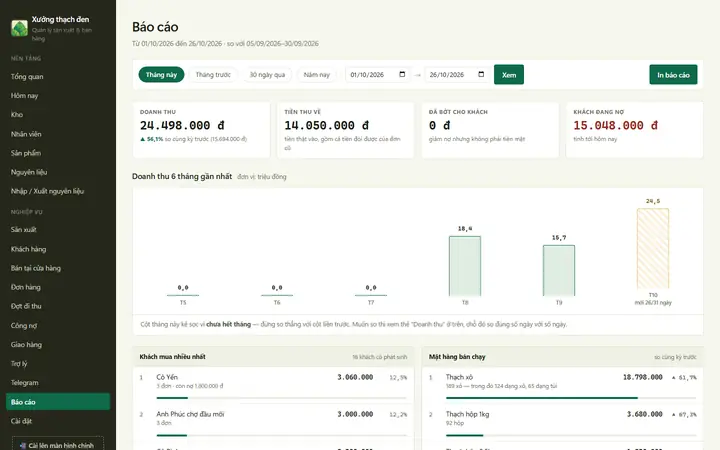
Task: Click the In báo cáo button
Action: click(x=673, y=74)
